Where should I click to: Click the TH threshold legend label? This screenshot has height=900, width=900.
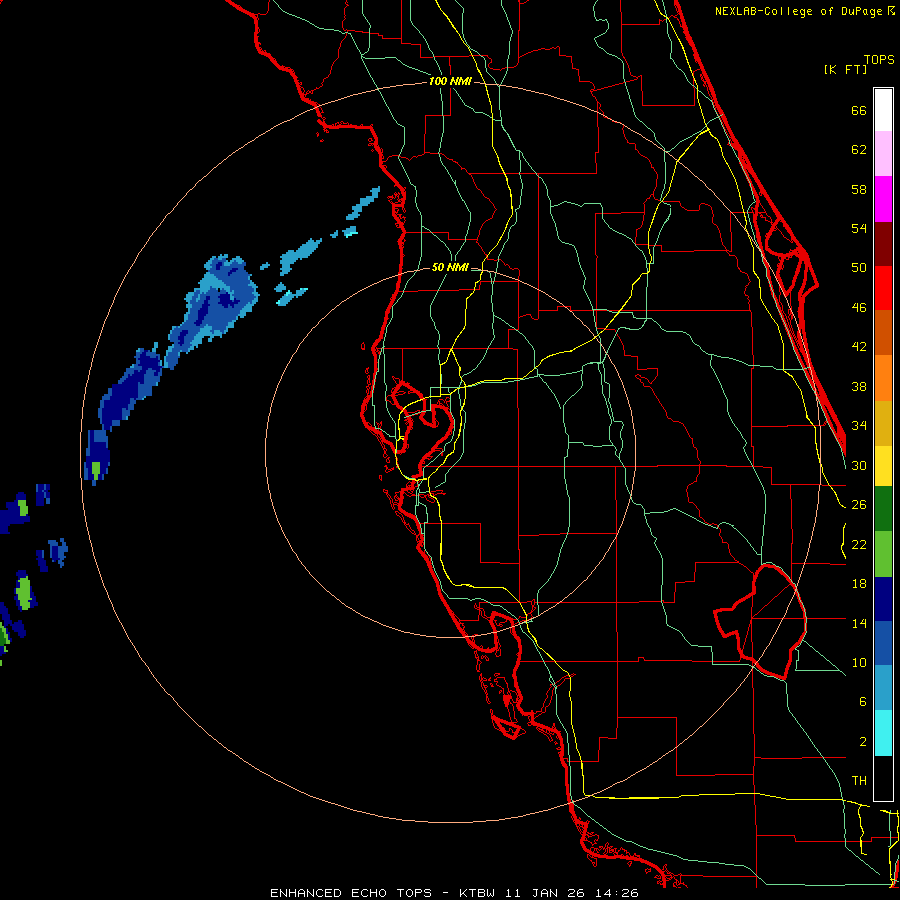pos(859,781)
